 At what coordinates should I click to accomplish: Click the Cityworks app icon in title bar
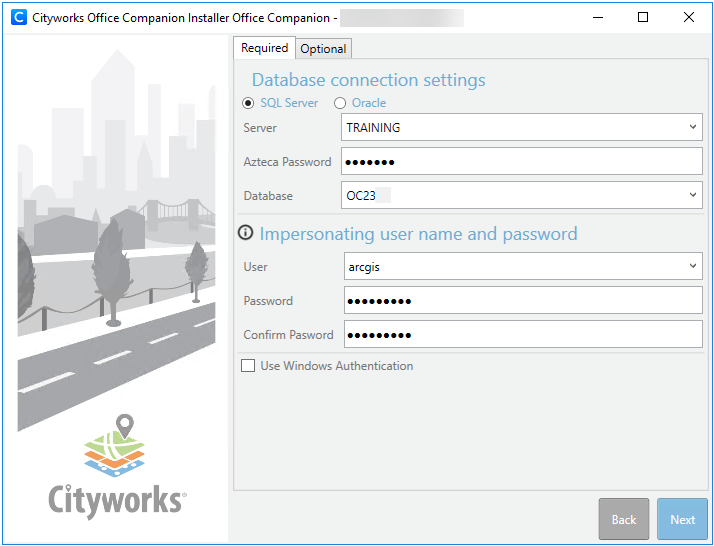tap(19, 17)
